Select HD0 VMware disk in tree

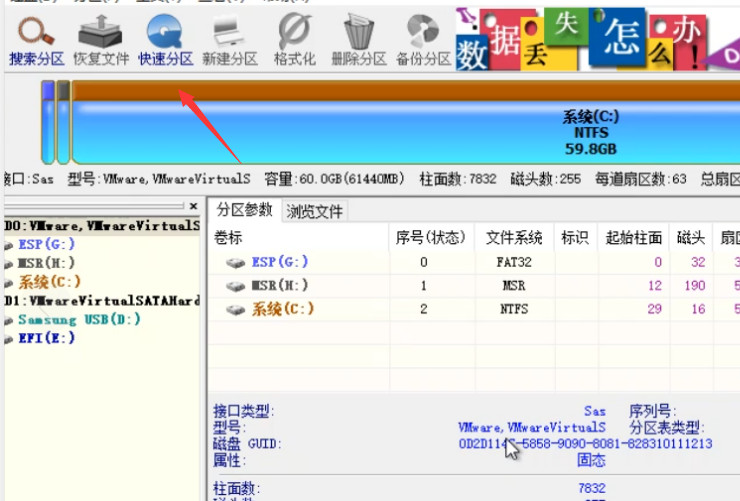102,225
